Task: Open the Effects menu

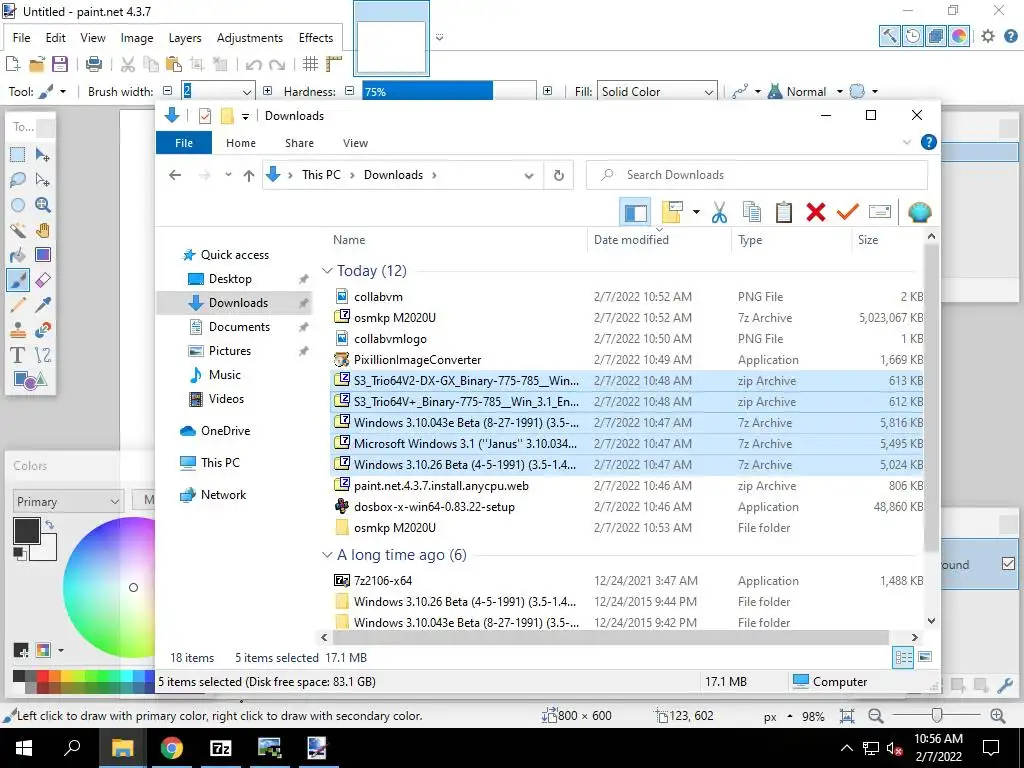Action: point(316,38)
